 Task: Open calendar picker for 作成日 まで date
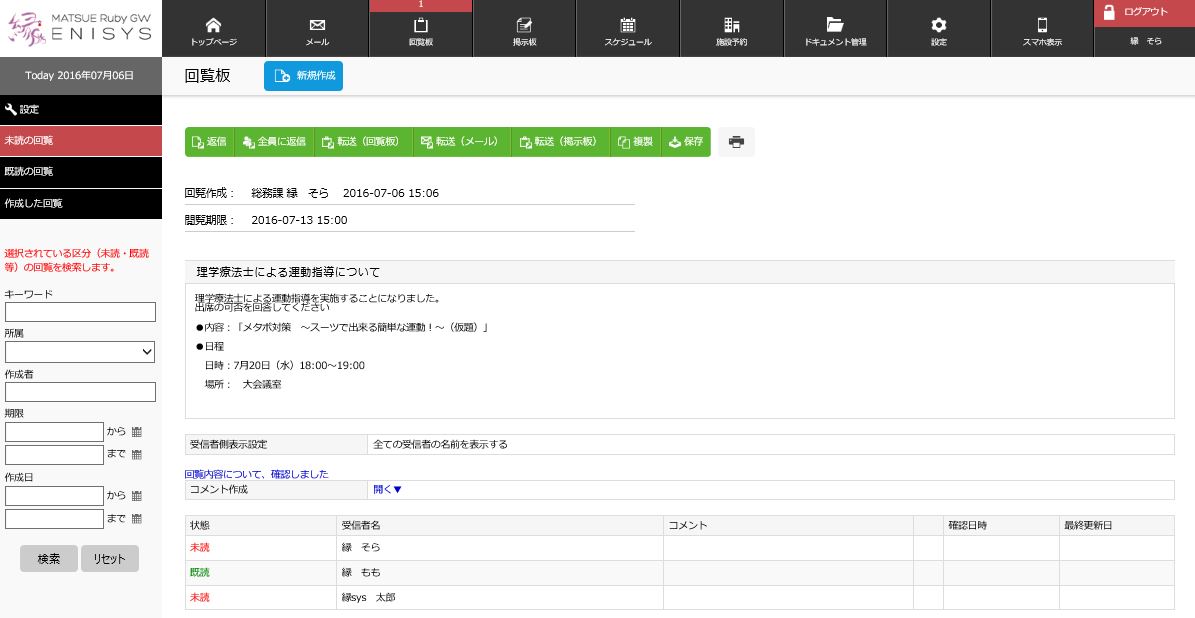(x=136, y=519)
